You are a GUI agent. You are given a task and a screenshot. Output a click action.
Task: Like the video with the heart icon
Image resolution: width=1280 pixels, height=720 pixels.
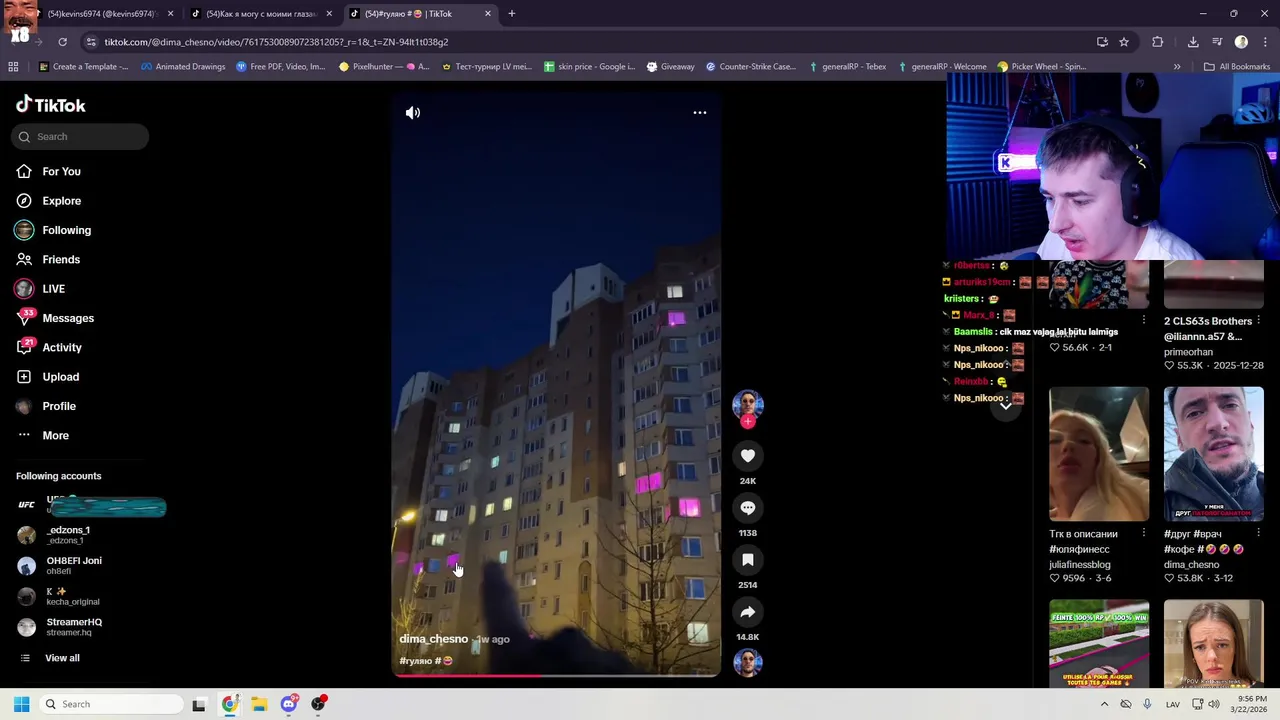coord(748,456)
